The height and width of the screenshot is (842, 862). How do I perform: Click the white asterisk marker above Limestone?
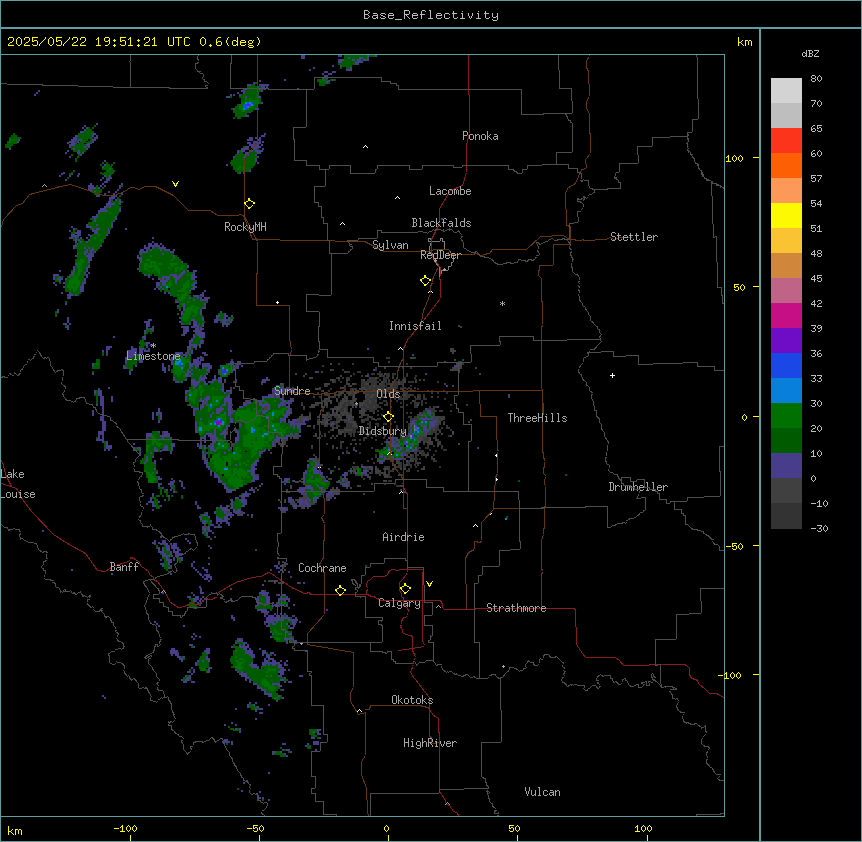pos(154,346)
